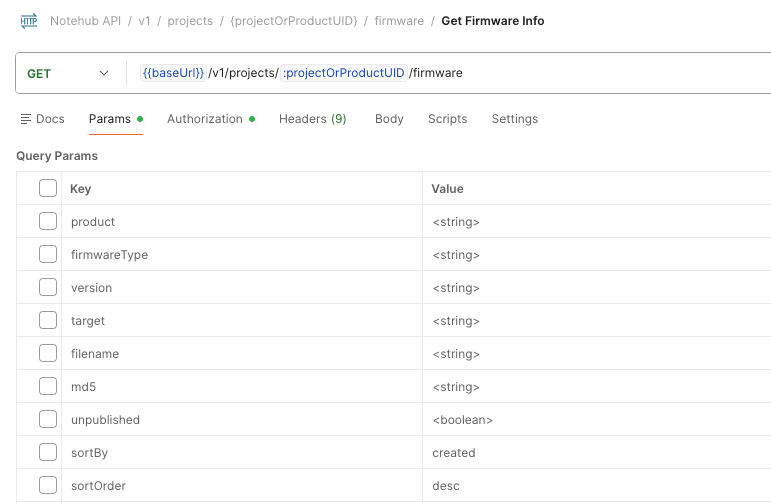The width and height of the screenshot is (771, 503).
Task: Enable the product query param checkbox
Action: (x=48, y=221)
